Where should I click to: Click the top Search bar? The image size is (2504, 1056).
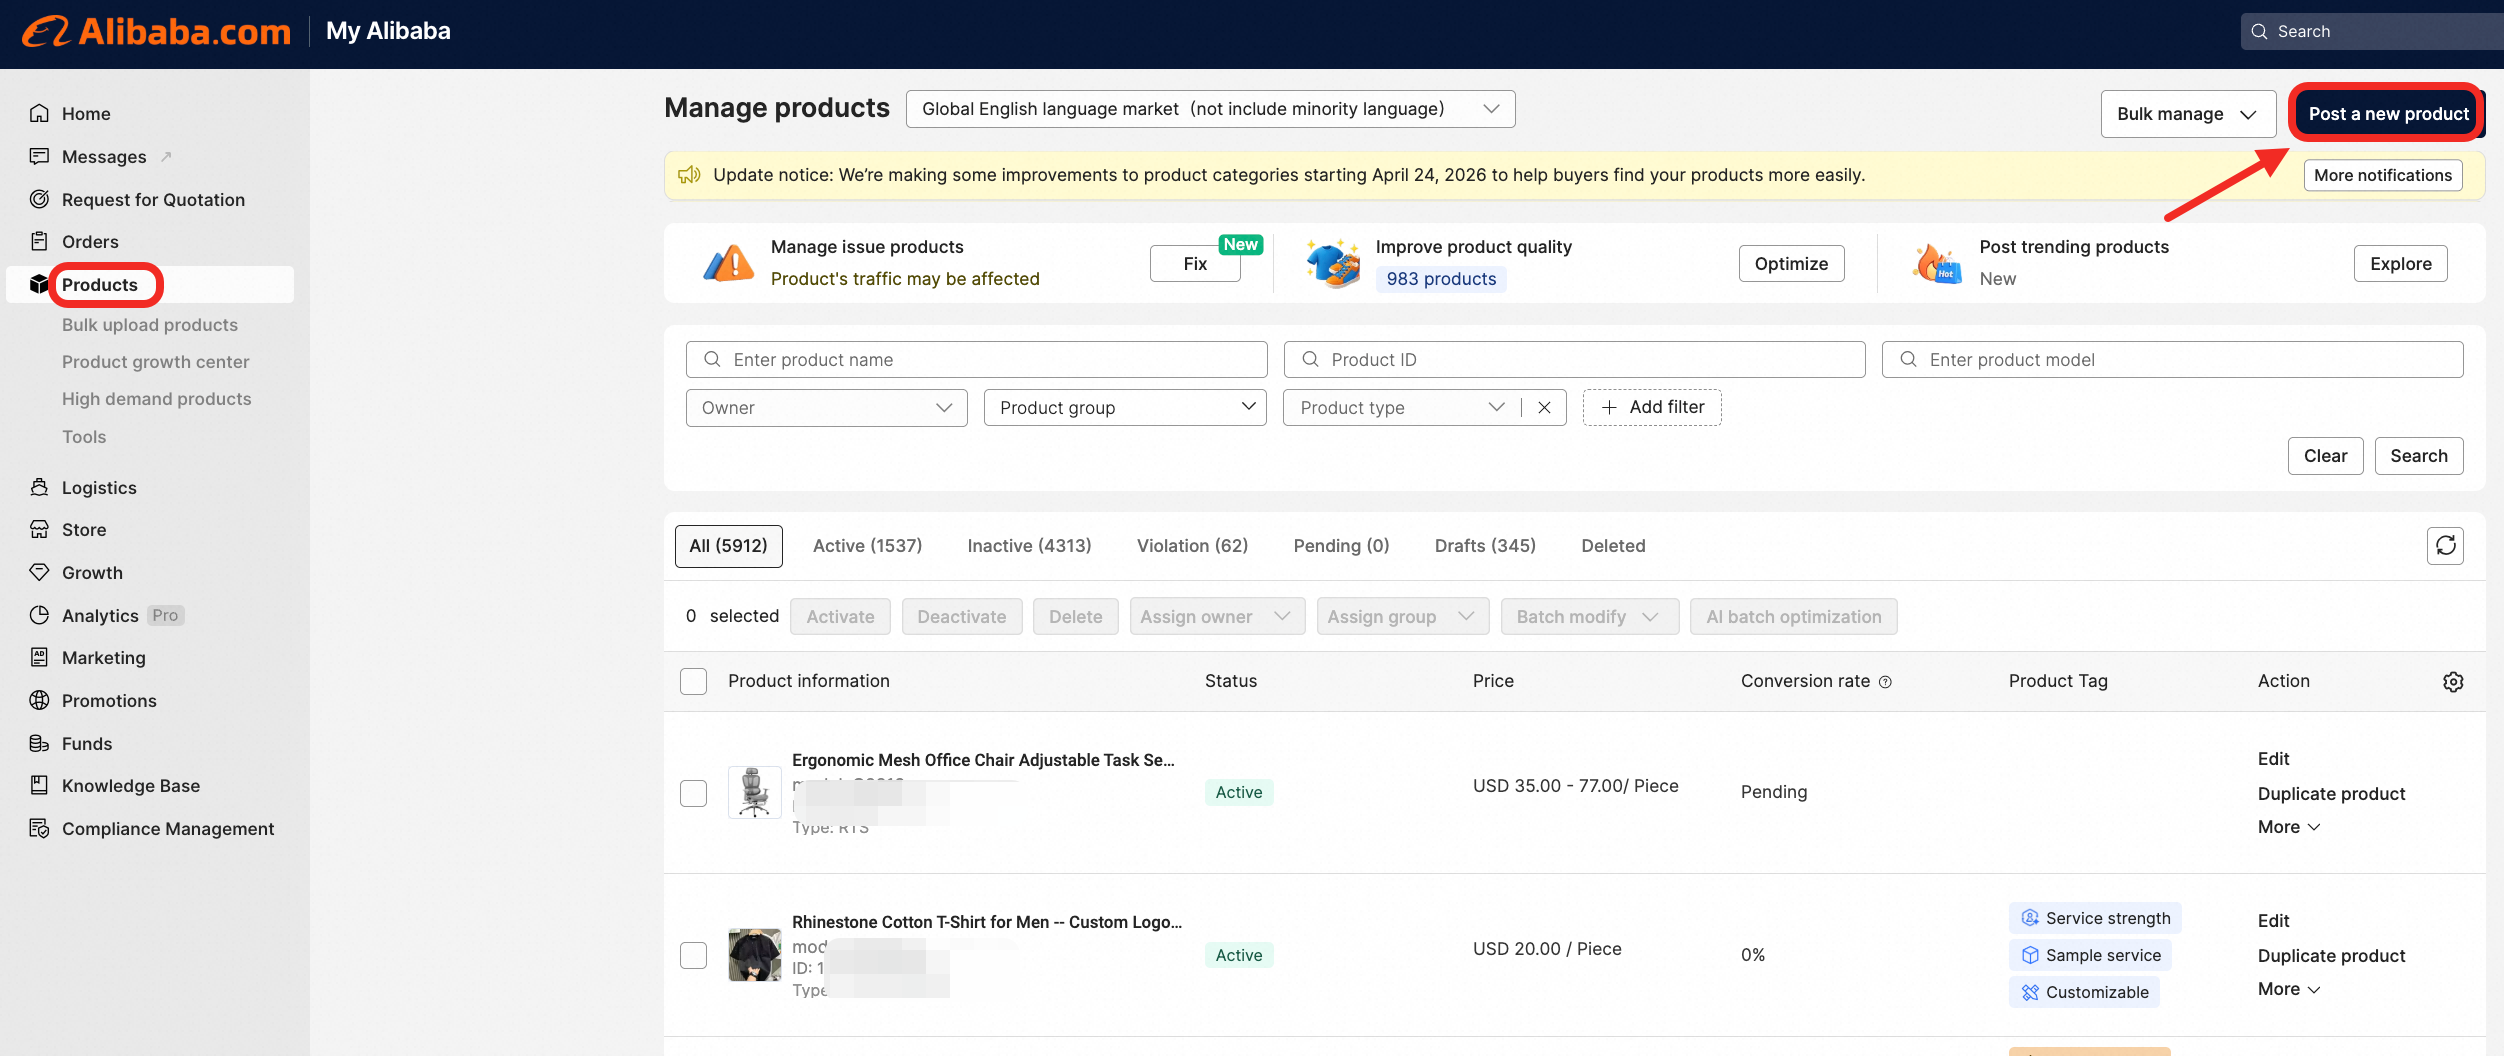2372,31
